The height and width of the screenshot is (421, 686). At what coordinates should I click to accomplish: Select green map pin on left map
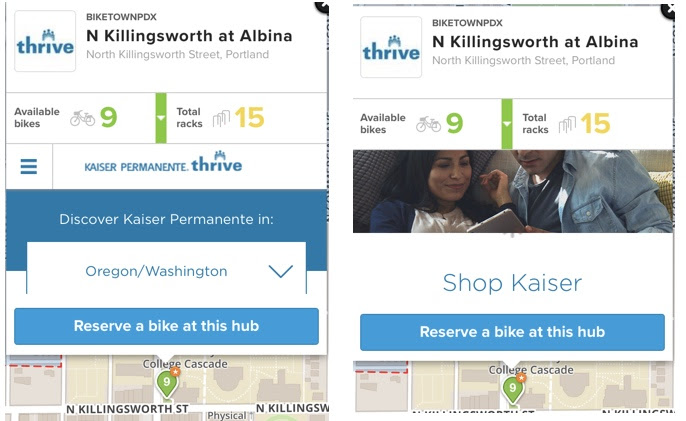click(x=167, y=383)
